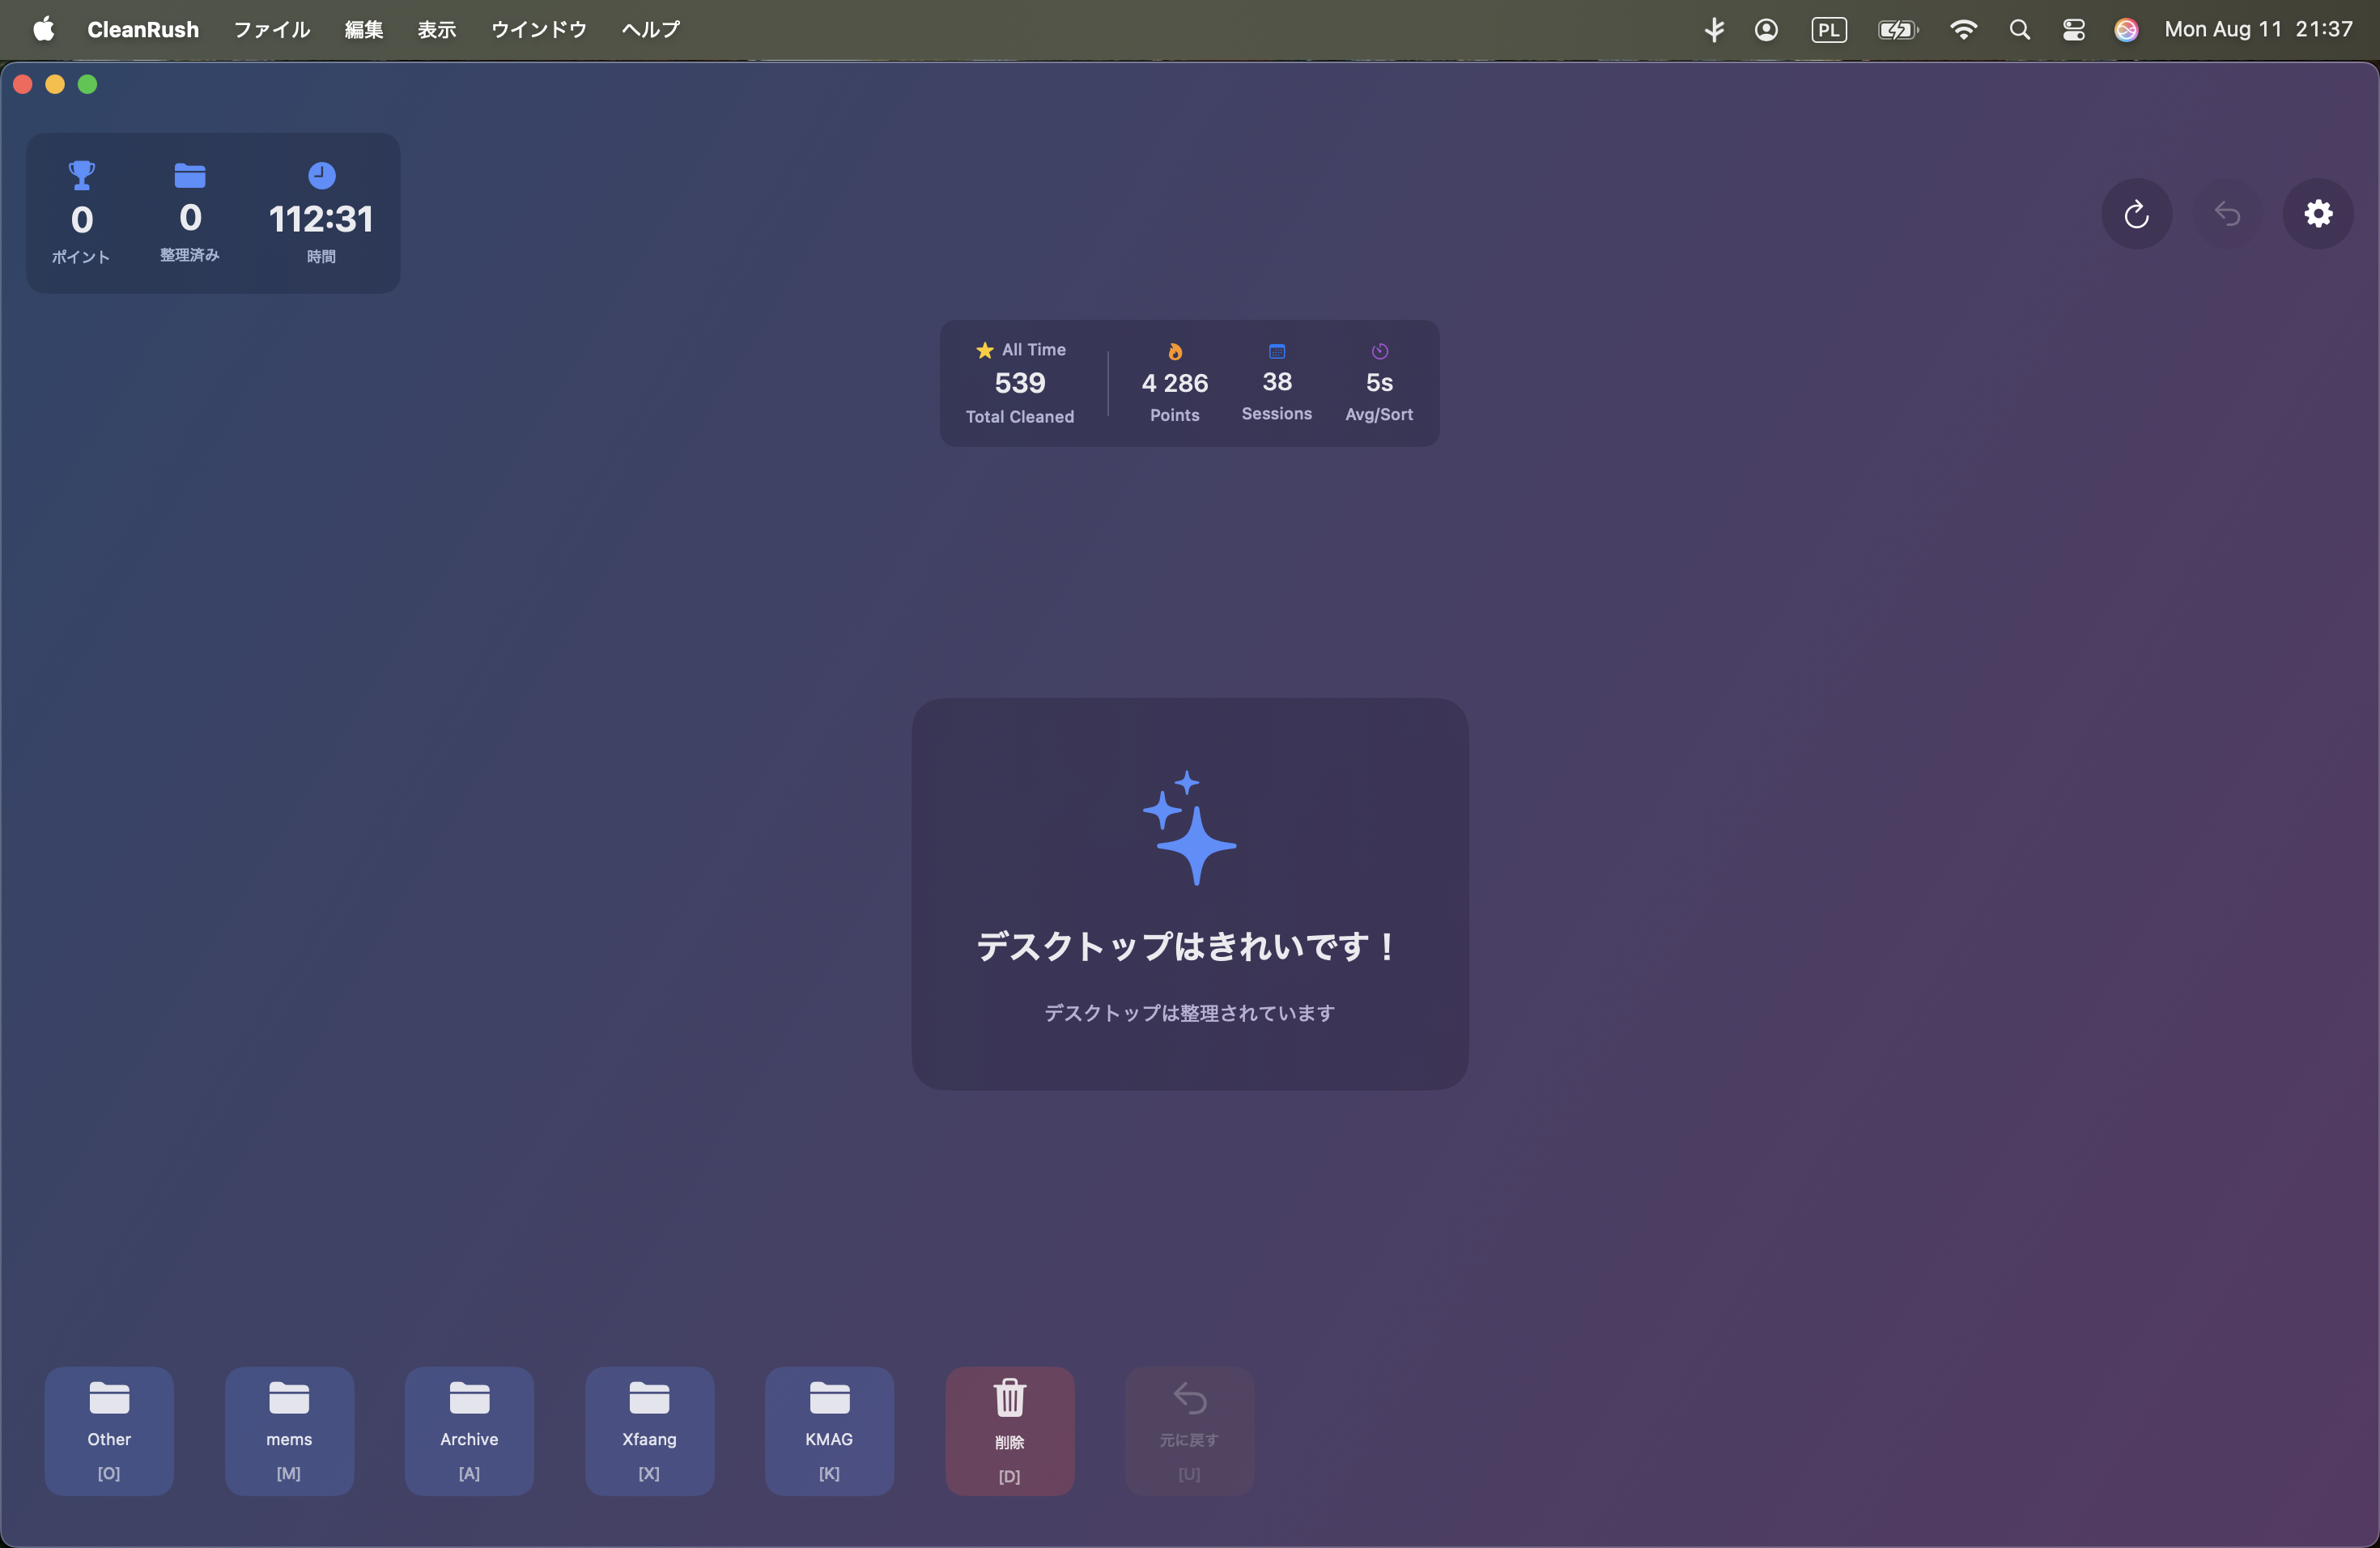Click the battery status icon
The image size is (2380, 1548).
tap(1898, 29)
